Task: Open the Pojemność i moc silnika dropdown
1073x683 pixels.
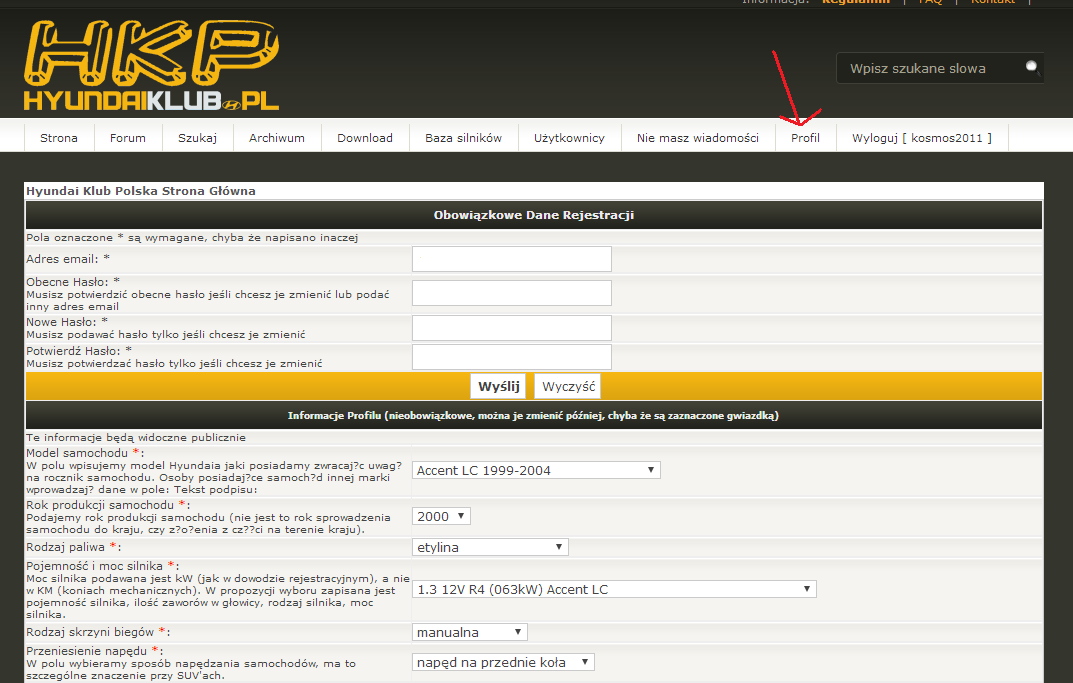Action: [x=614, y=589]
